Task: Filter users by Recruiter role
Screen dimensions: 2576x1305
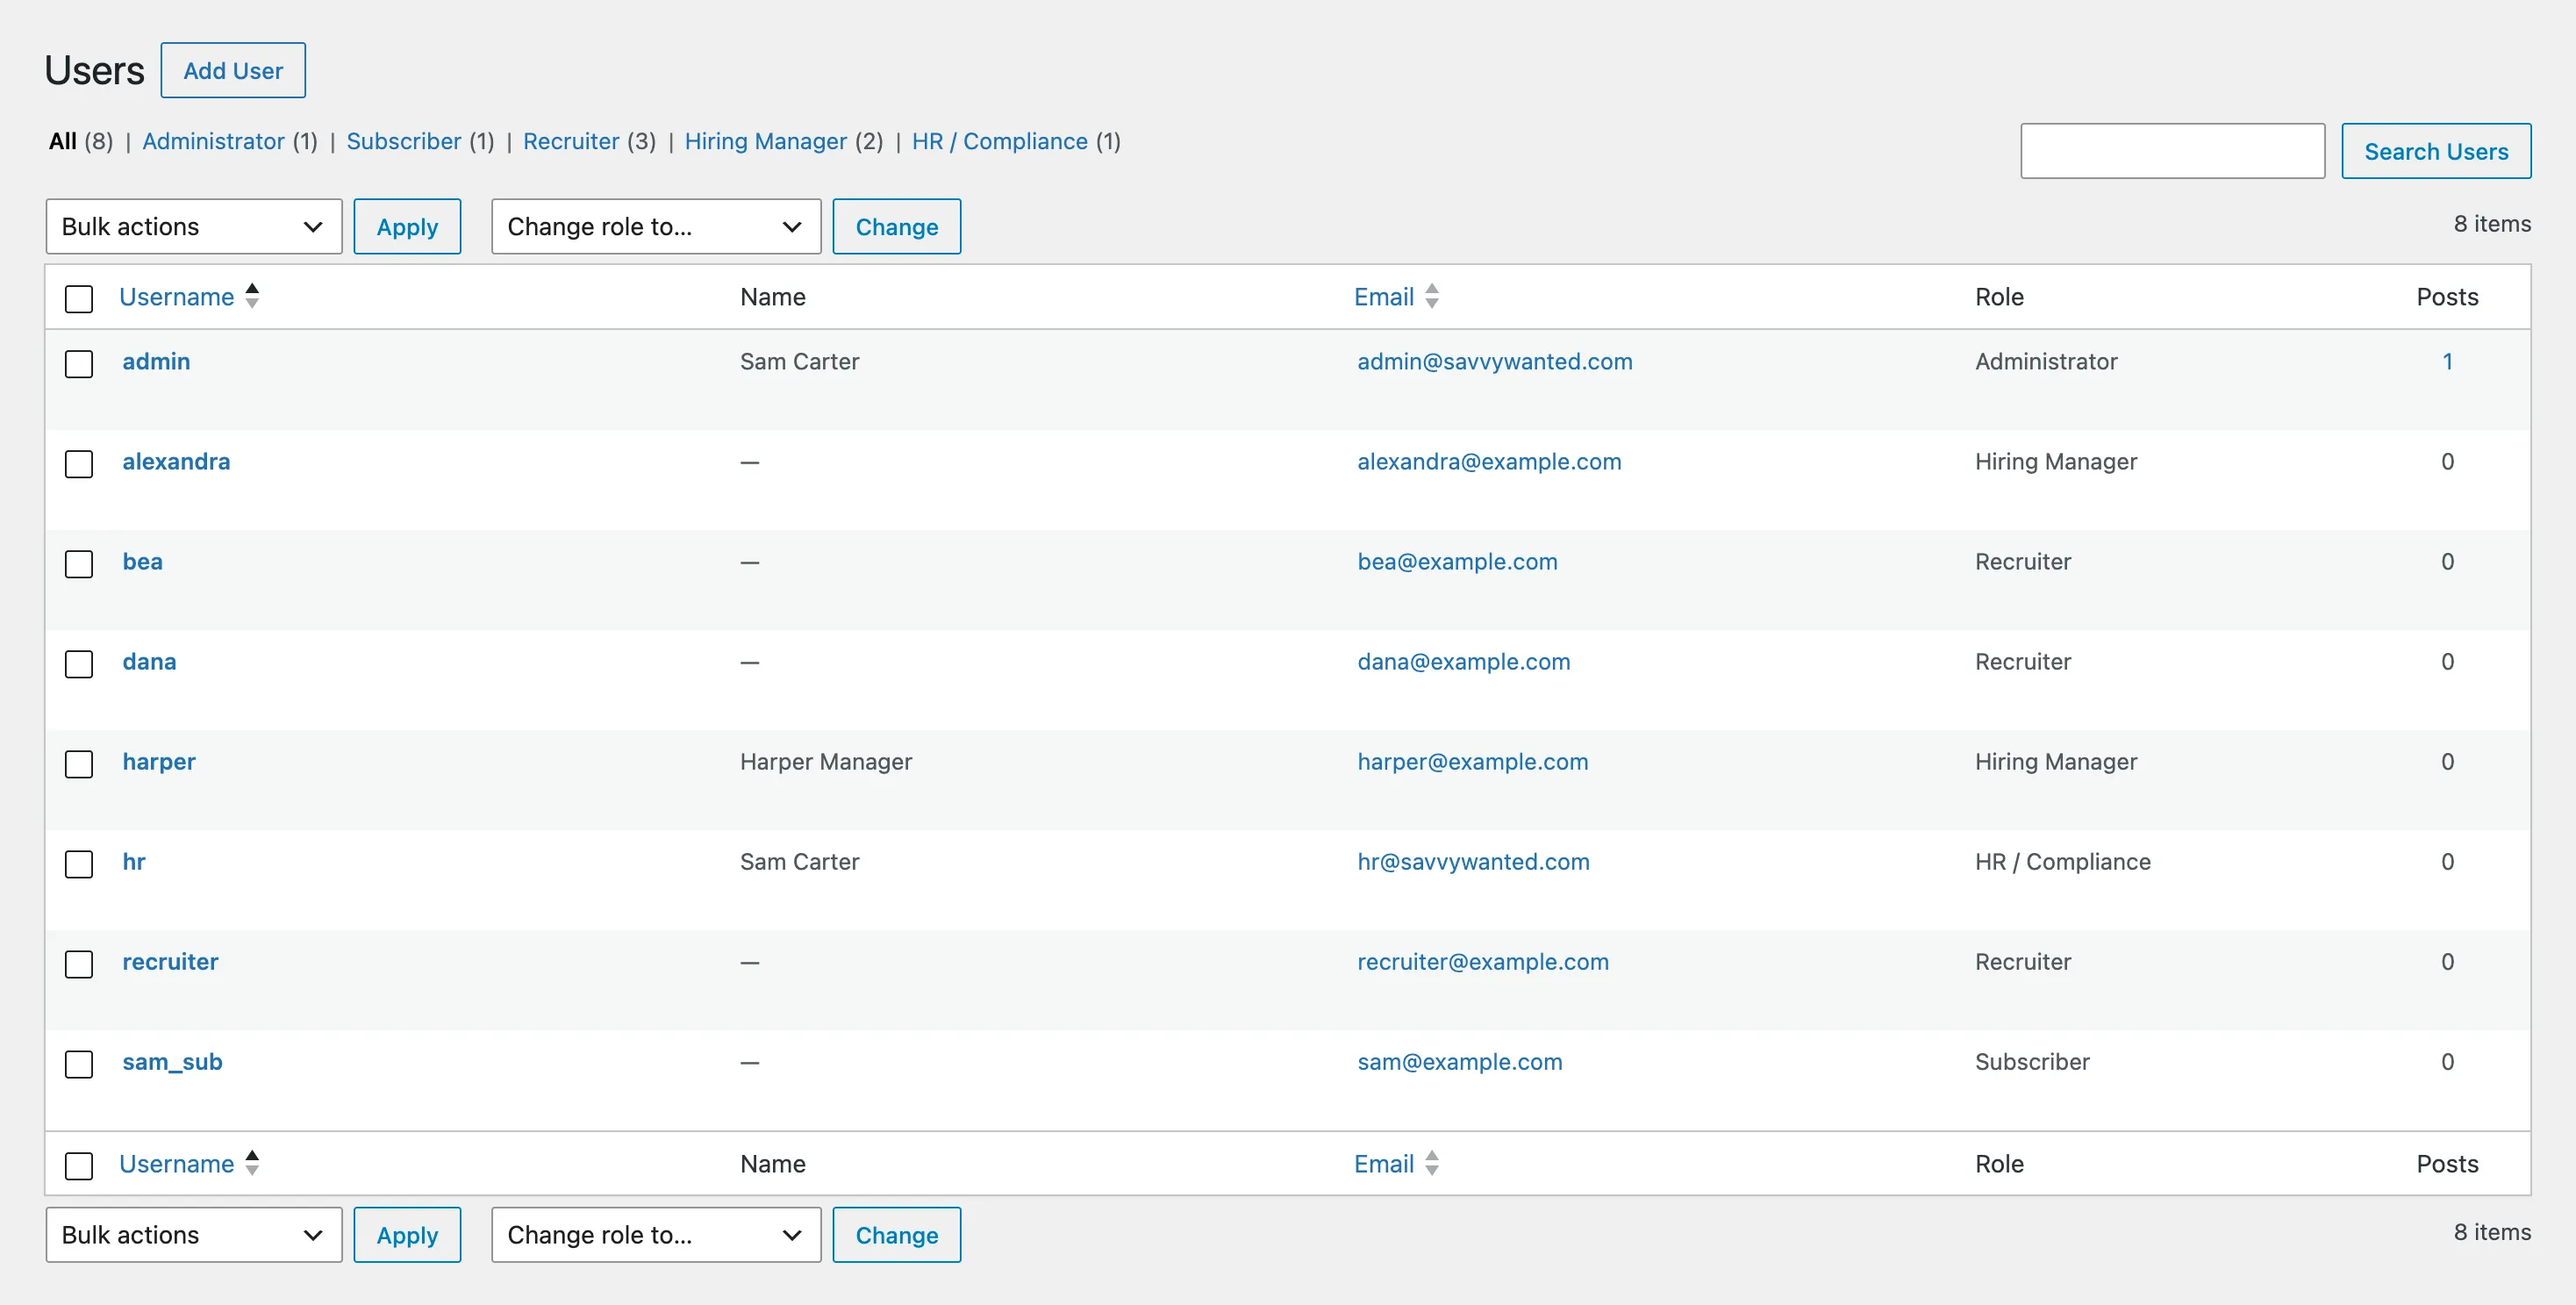Action: click(571, 141)
